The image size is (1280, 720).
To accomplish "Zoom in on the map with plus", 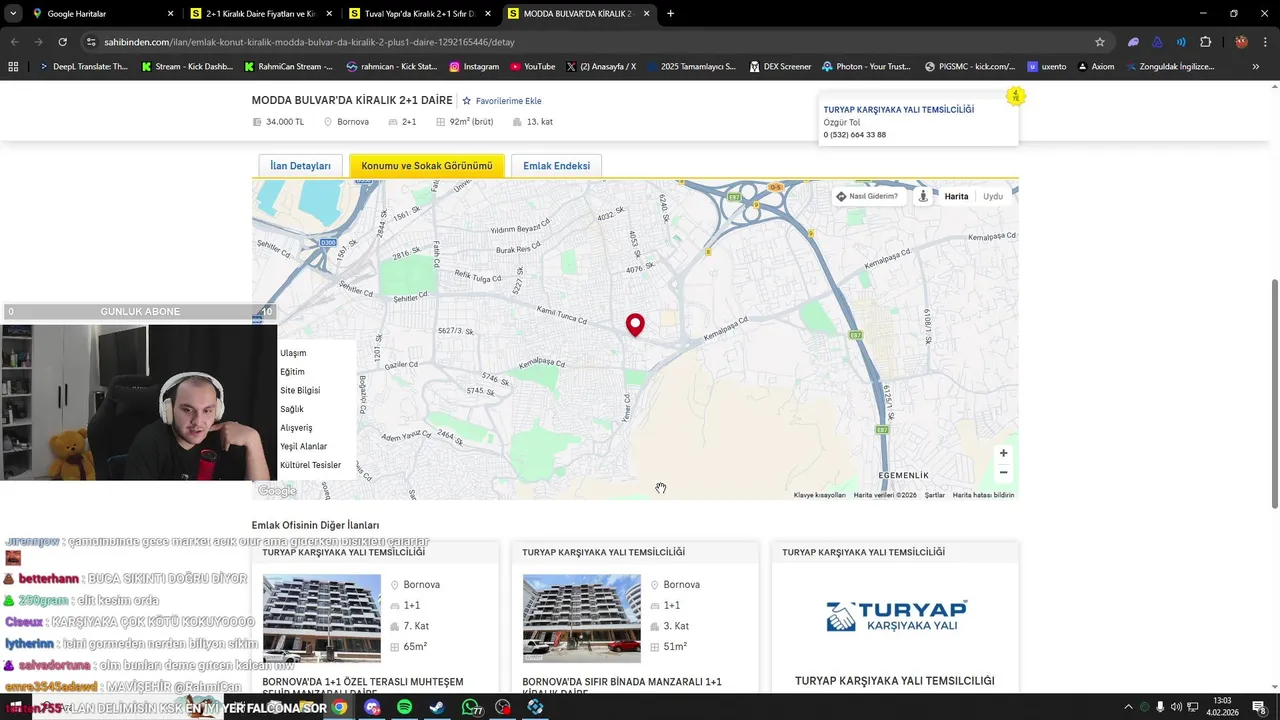I will click(x=1003, y=453).
